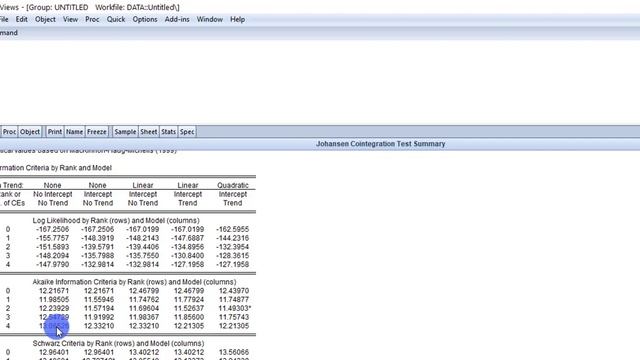Click the Stats button
This screenshot has height=360, width=640.
[169, 132]
